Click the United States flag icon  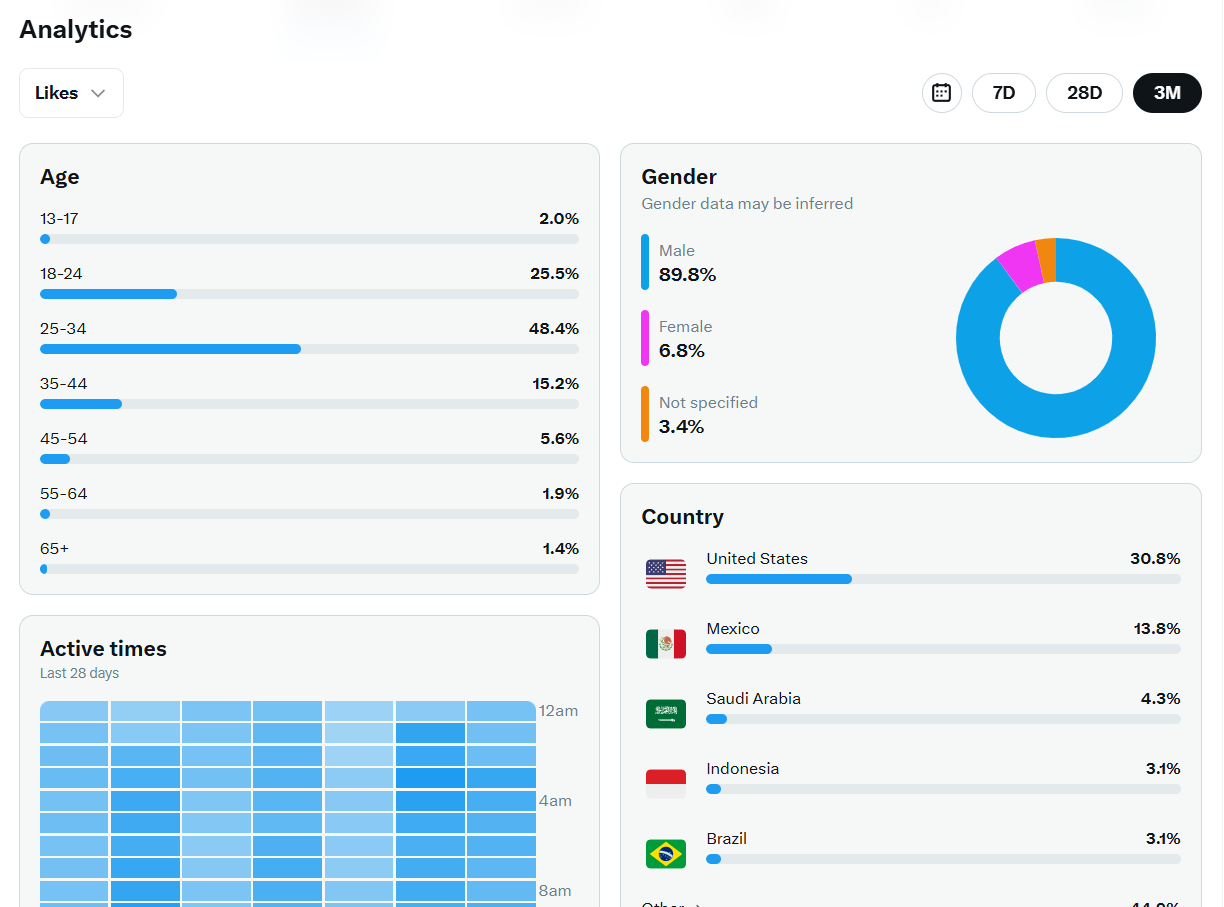[666, 574]
